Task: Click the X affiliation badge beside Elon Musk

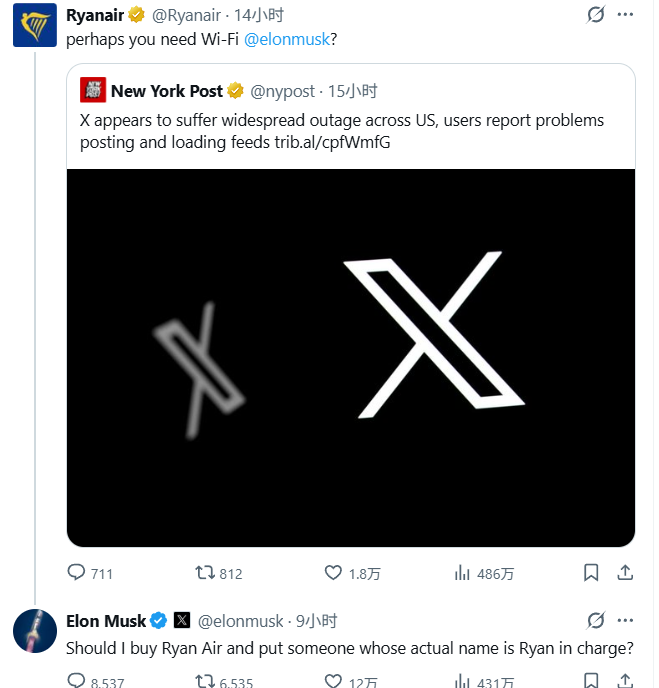Action: 182,621
